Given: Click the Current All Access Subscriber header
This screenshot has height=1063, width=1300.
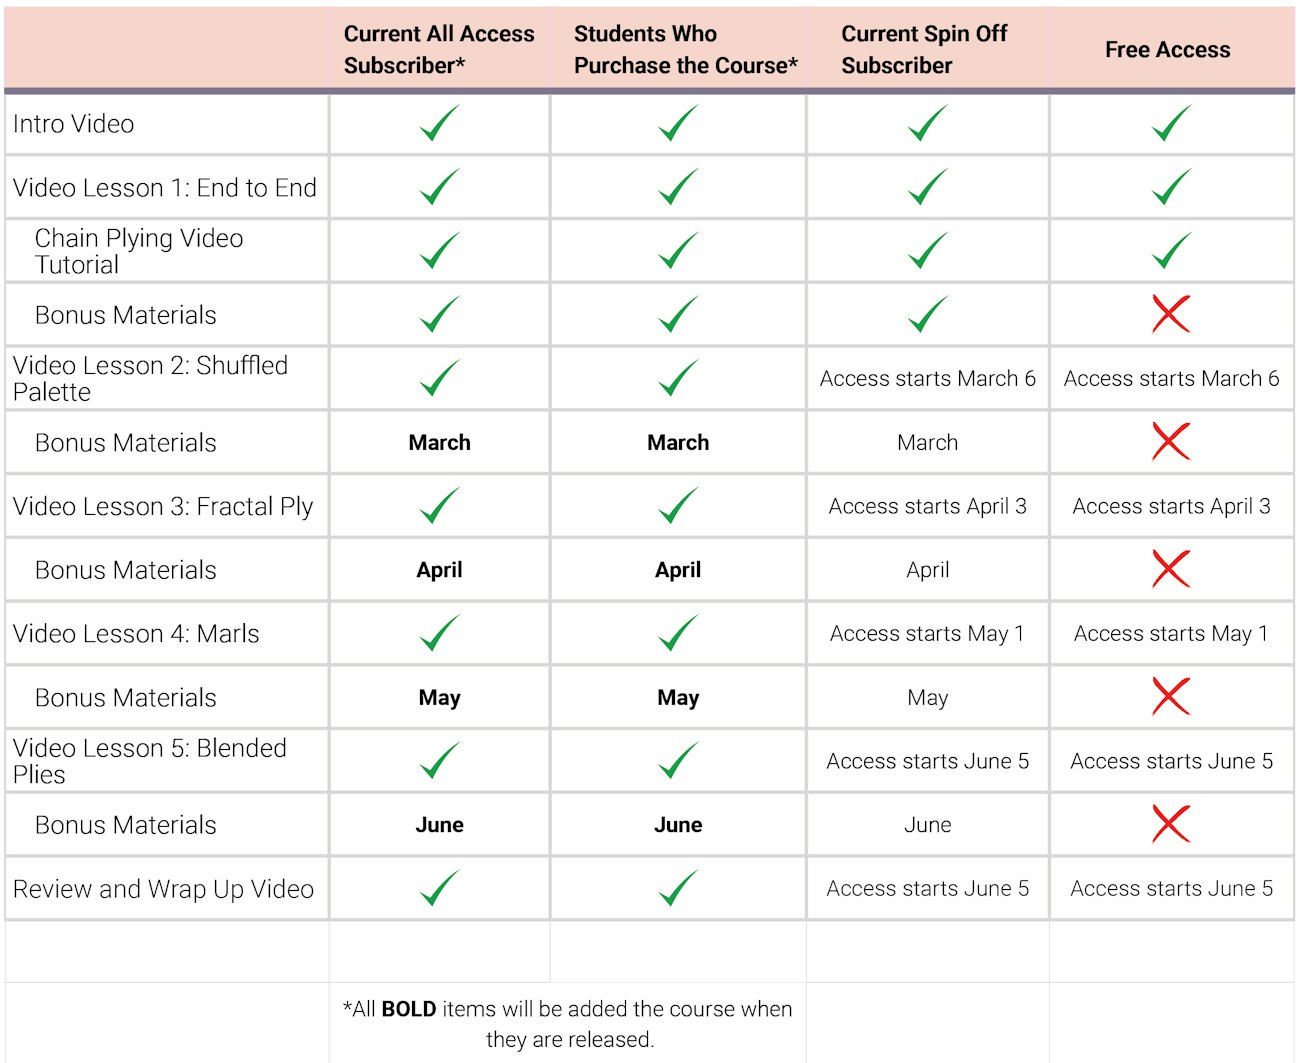Looking at the screenshot, I should click(x=439, y=49).
